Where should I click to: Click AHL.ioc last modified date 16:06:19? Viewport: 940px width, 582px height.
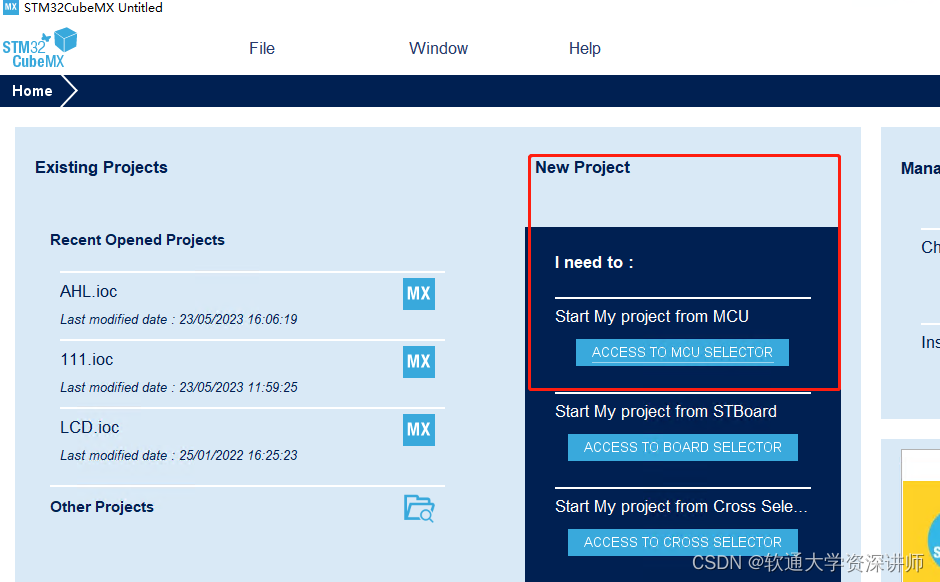tap(179, 319)
